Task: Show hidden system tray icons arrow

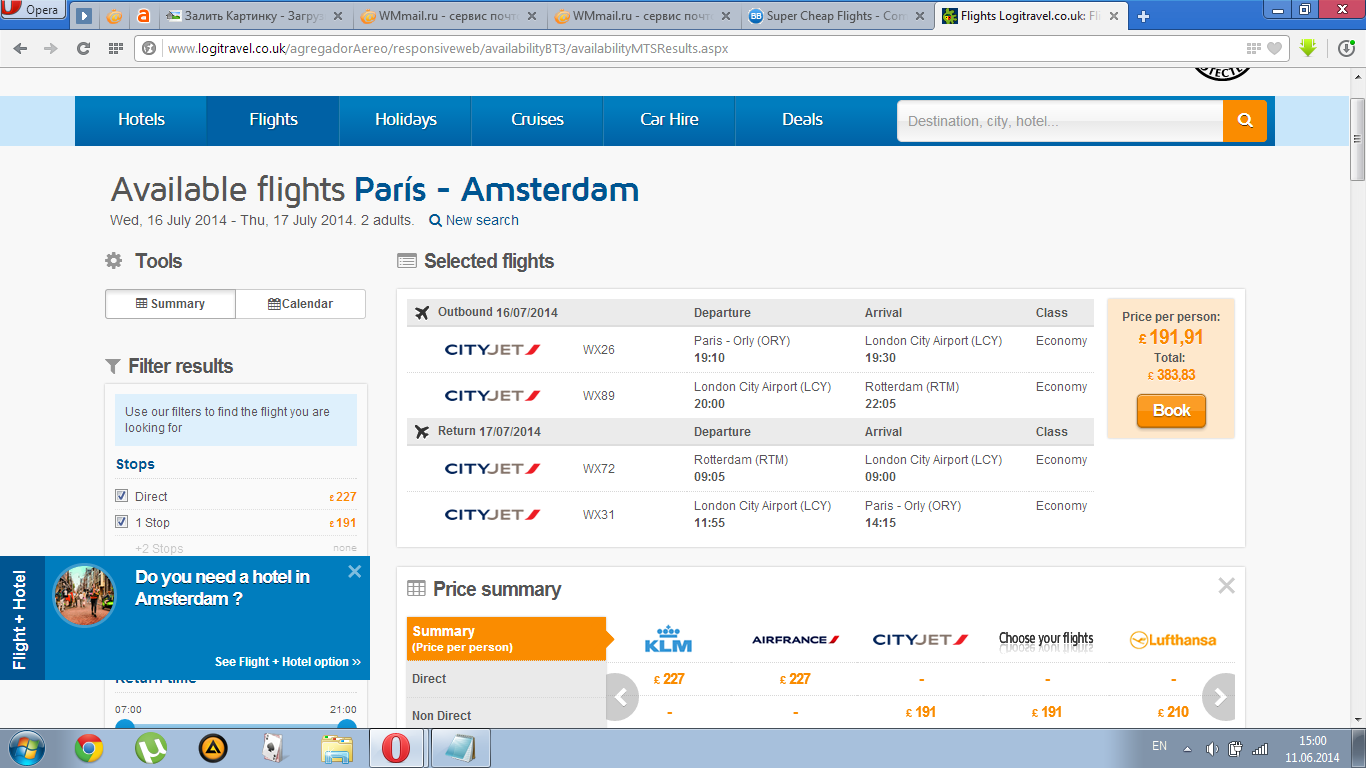Action: [1187, 748]
